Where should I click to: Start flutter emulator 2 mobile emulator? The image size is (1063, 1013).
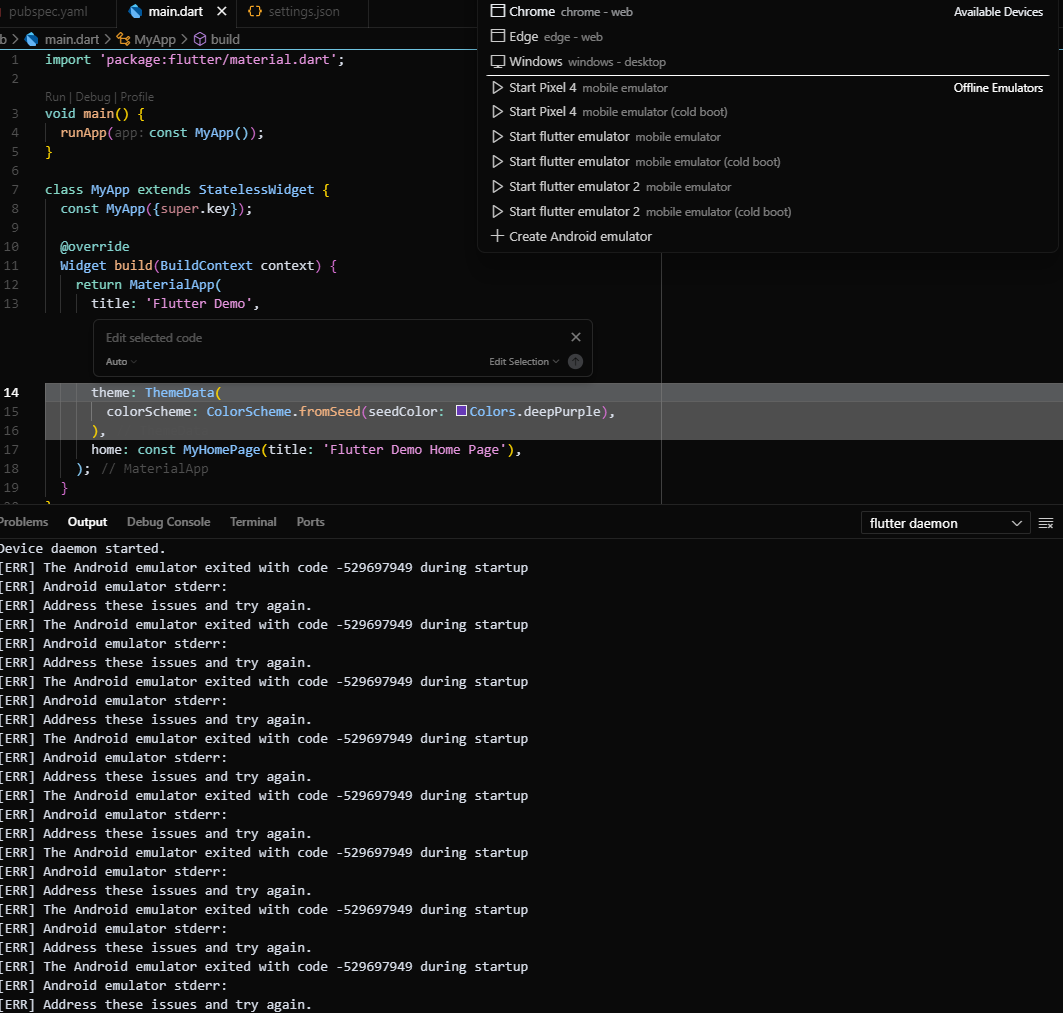[766, 186]
